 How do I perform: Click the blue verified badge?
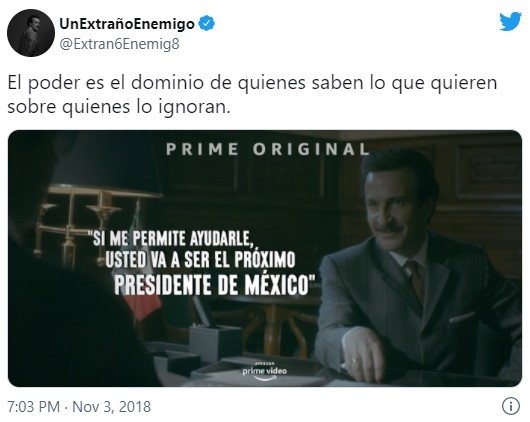[206, 24]
